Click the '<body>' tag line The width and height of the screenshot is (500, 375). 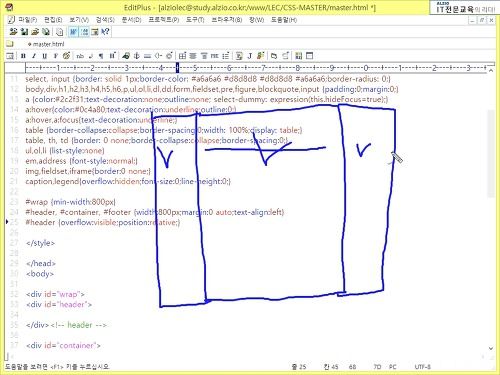[x=40, y=274]
